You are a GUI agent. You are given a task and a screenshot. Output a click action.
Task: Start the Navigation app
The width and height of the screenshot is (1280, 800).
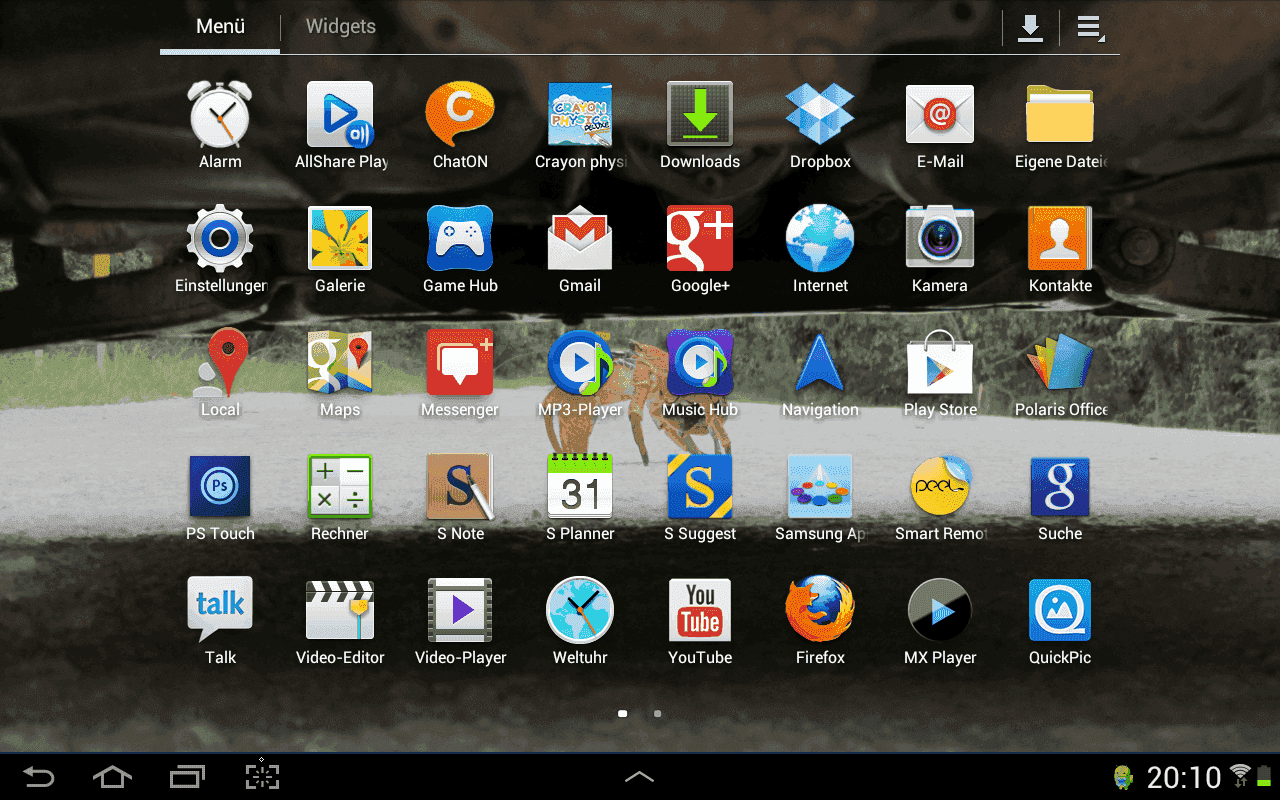tap(820, 374)
